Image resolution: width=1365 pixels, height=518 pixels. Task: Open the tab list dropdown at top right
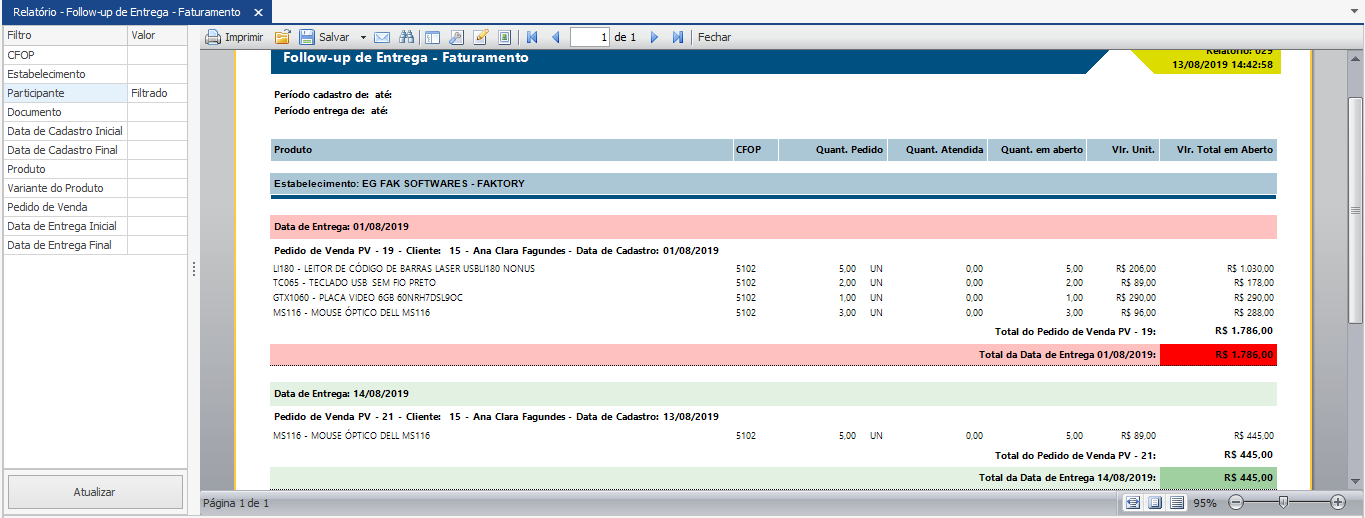coord(1353,13)
